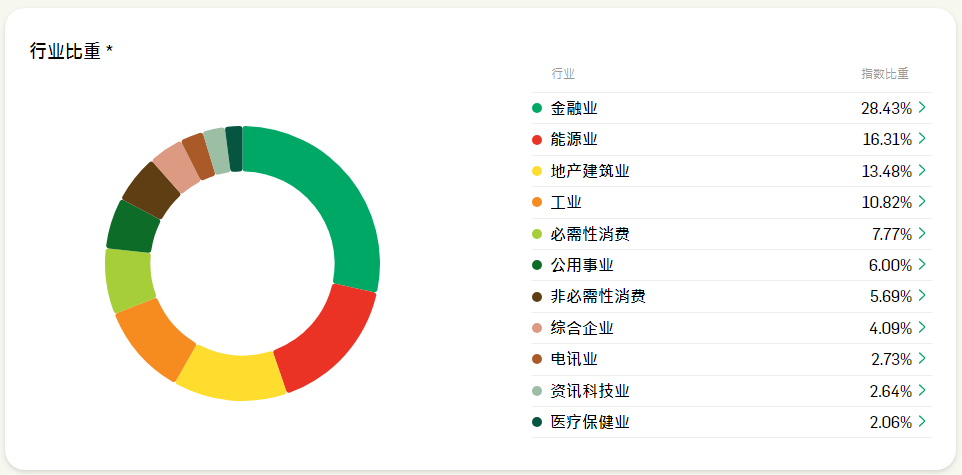Open the 非必需性消费 industry link
Viewport: 962px width, 475px height.
598,297
